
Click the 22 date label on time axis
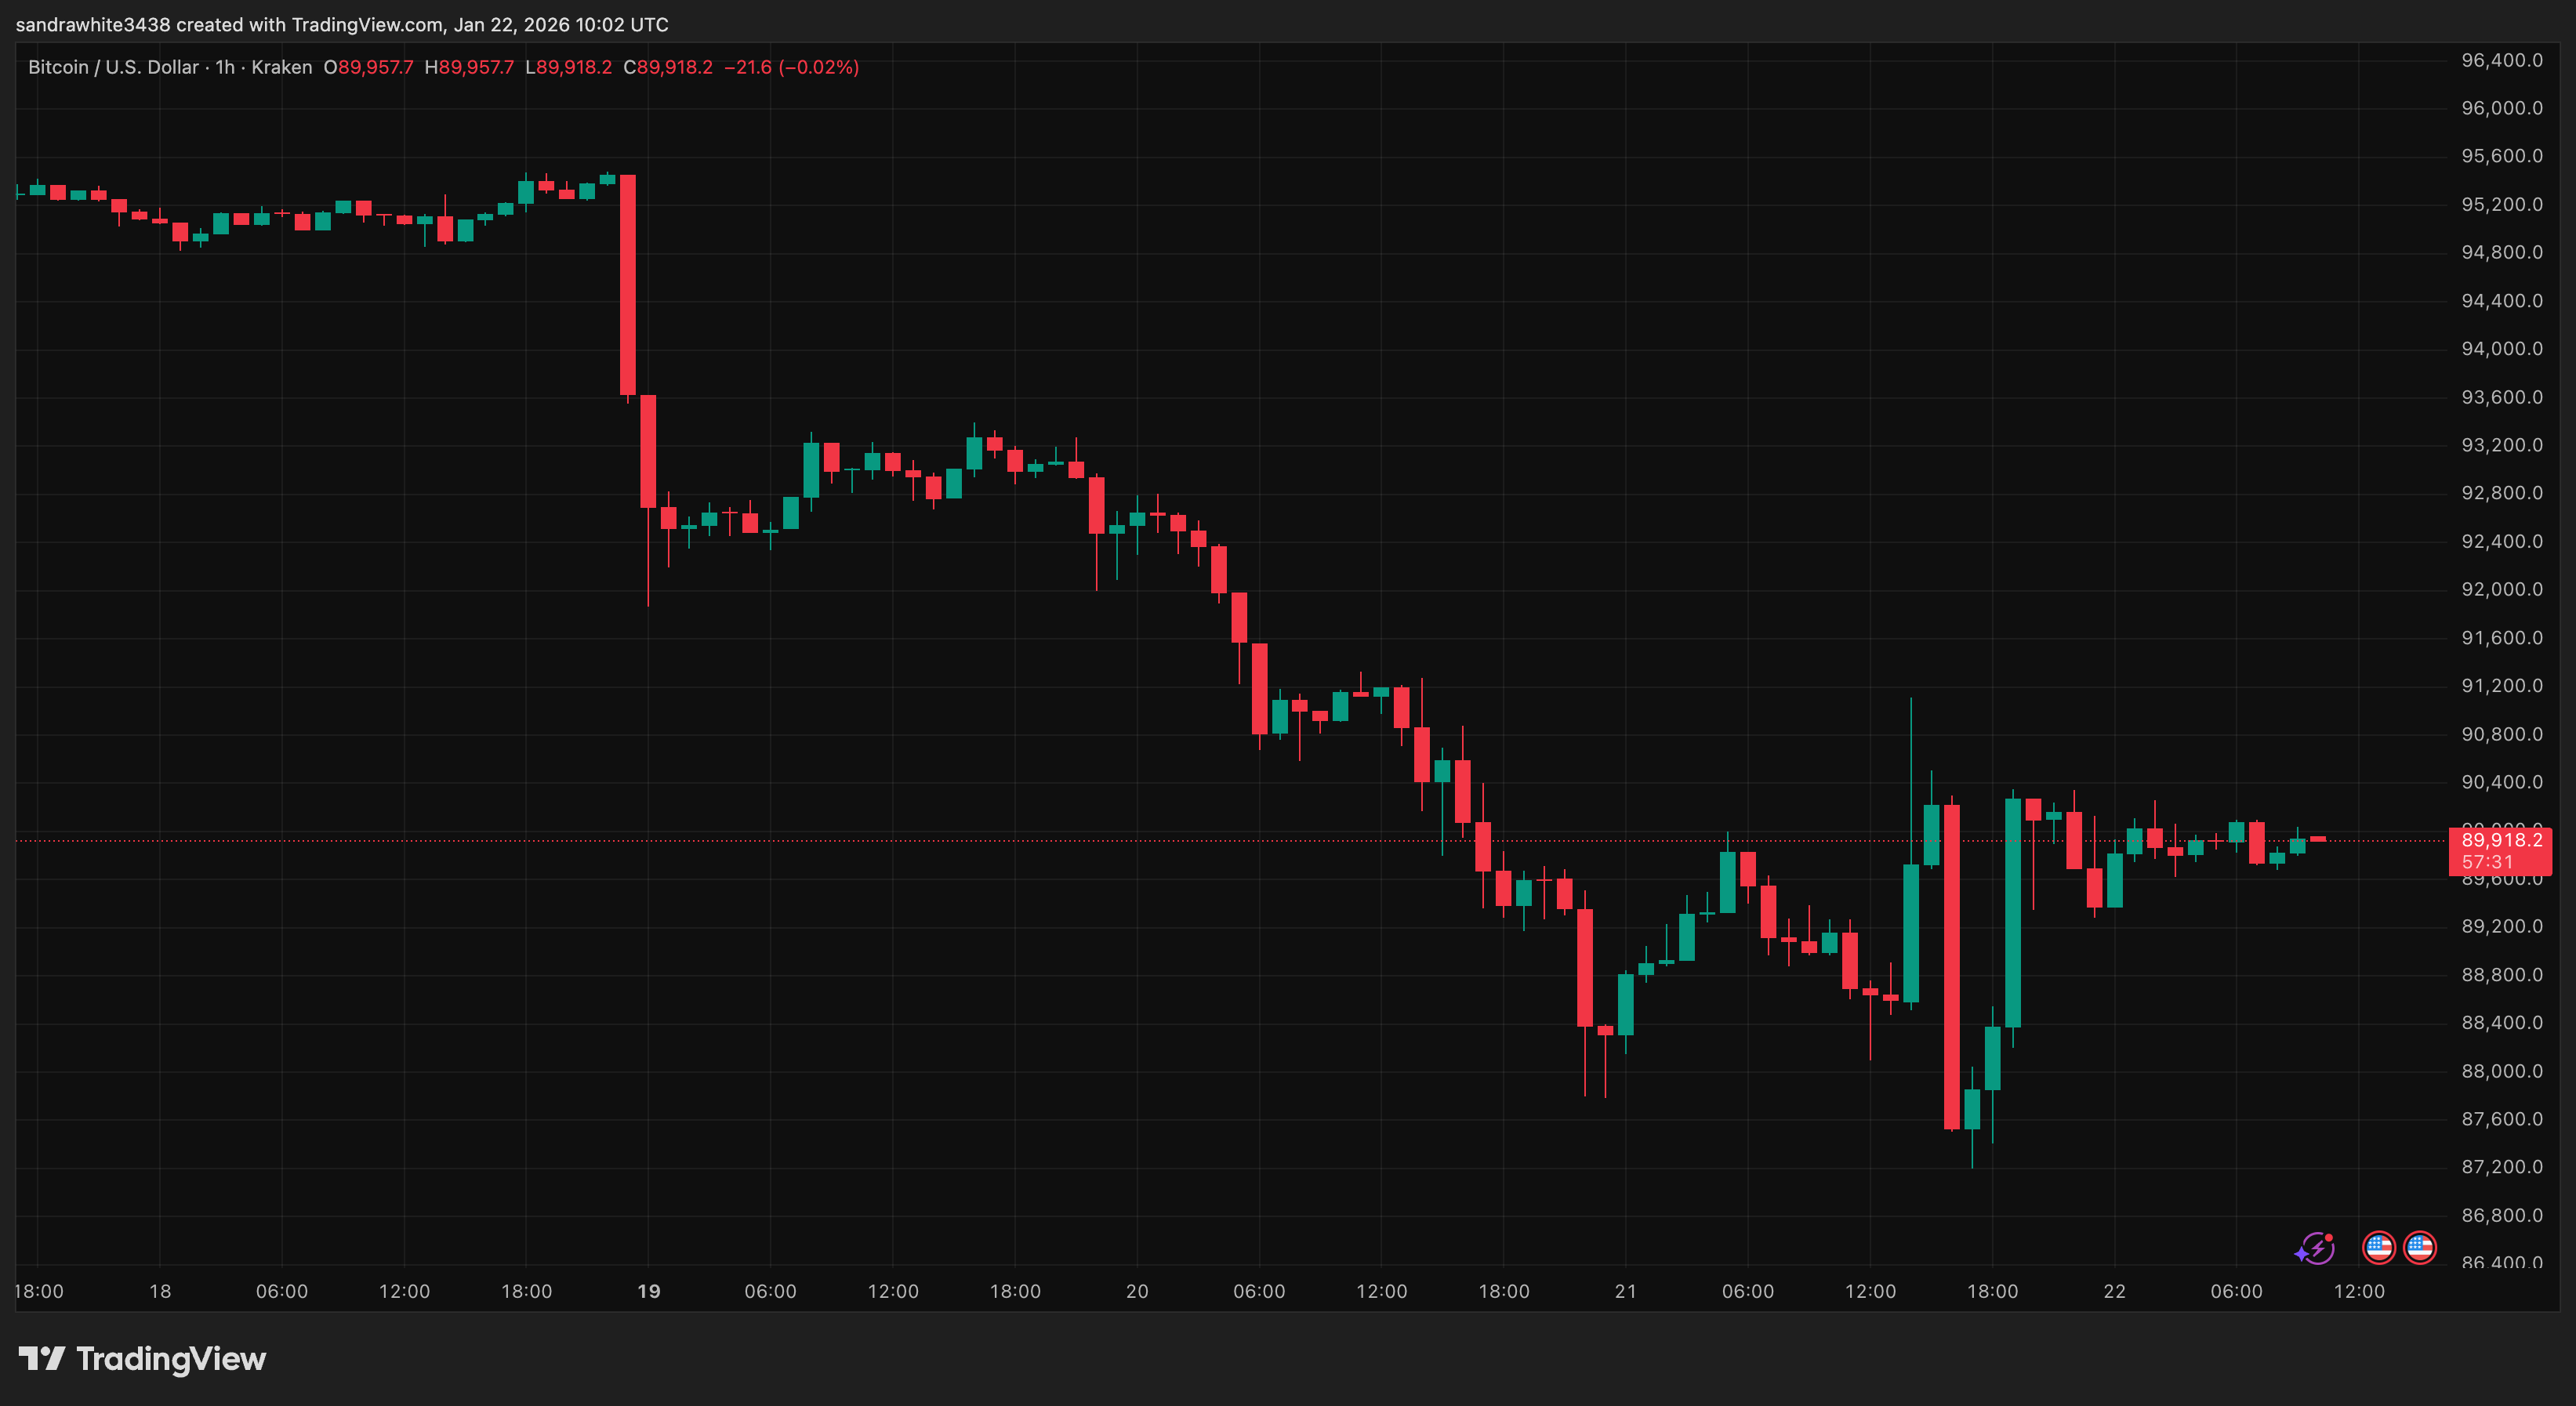click(x=2114, y=1291)
